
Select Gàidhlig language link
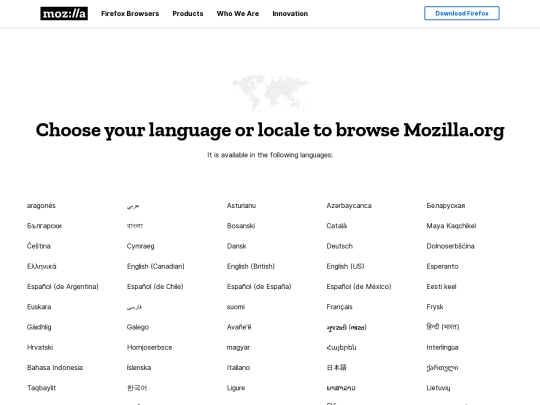point(39,327)
